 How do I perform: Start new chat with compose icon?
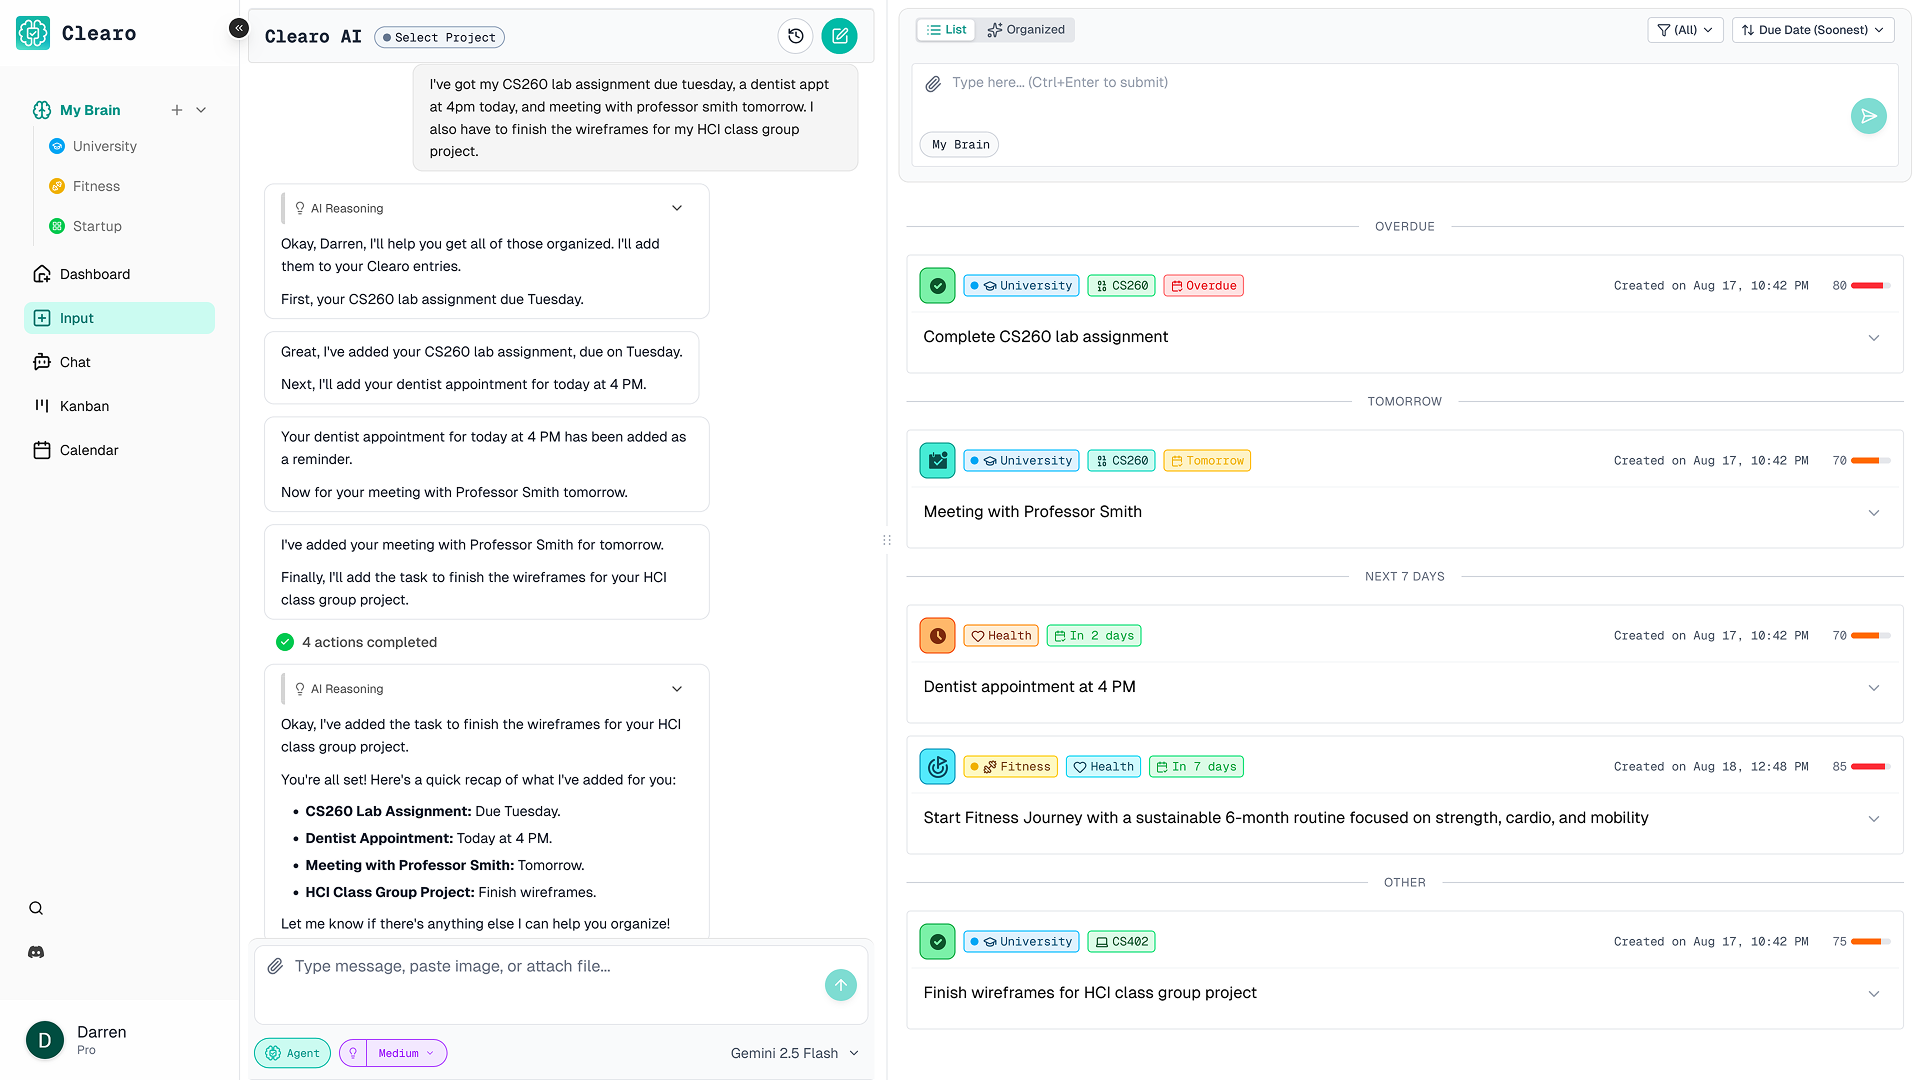839,36
